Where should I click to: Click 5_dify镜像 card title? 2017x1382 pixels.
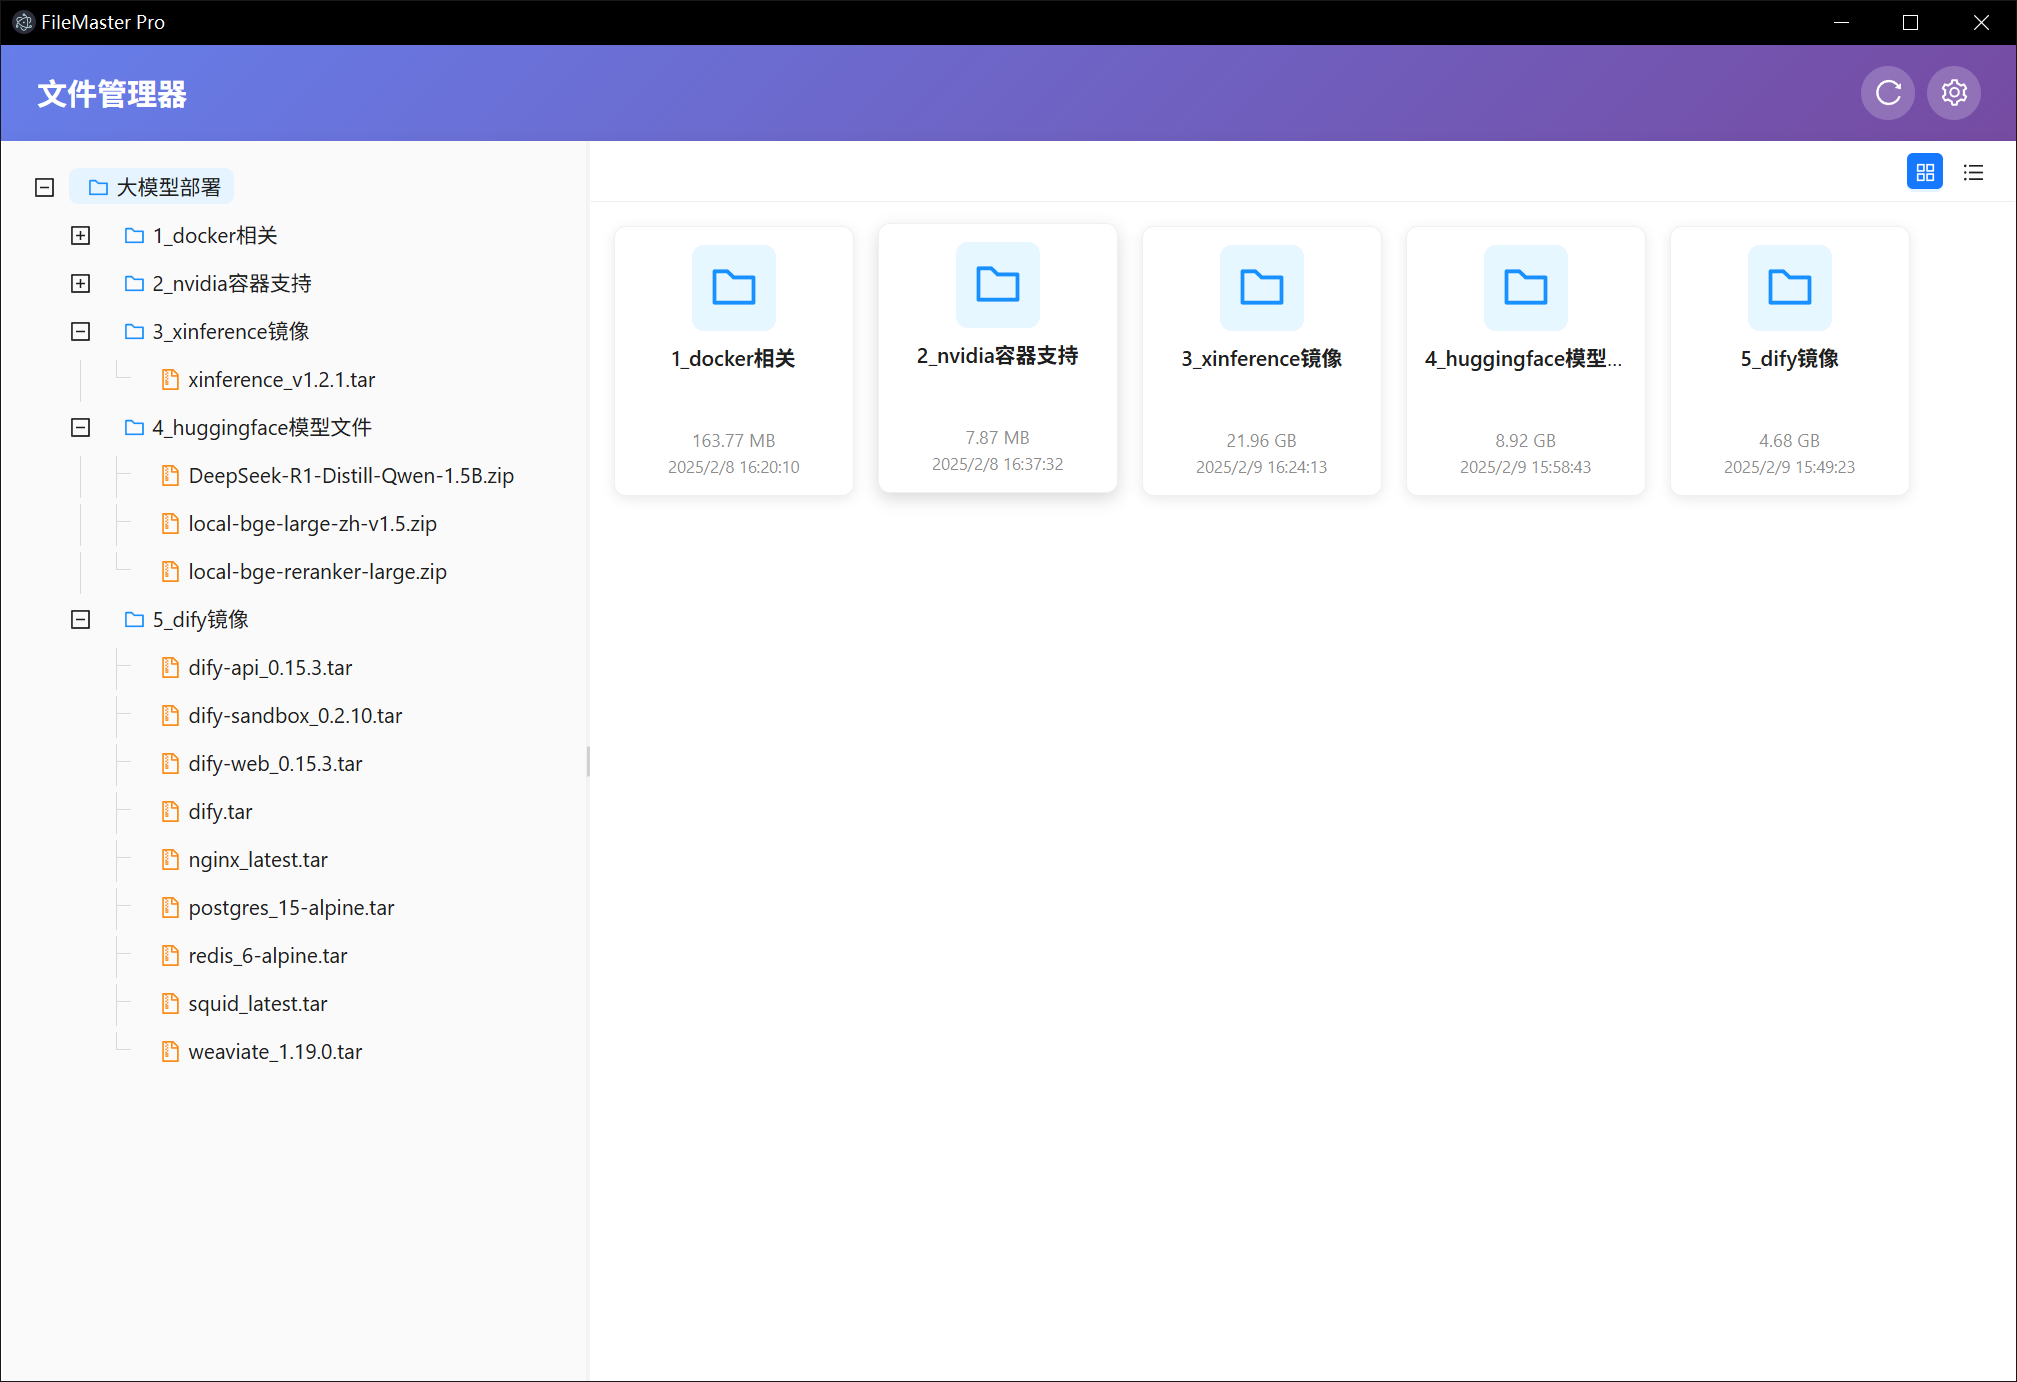(1789, 358)
